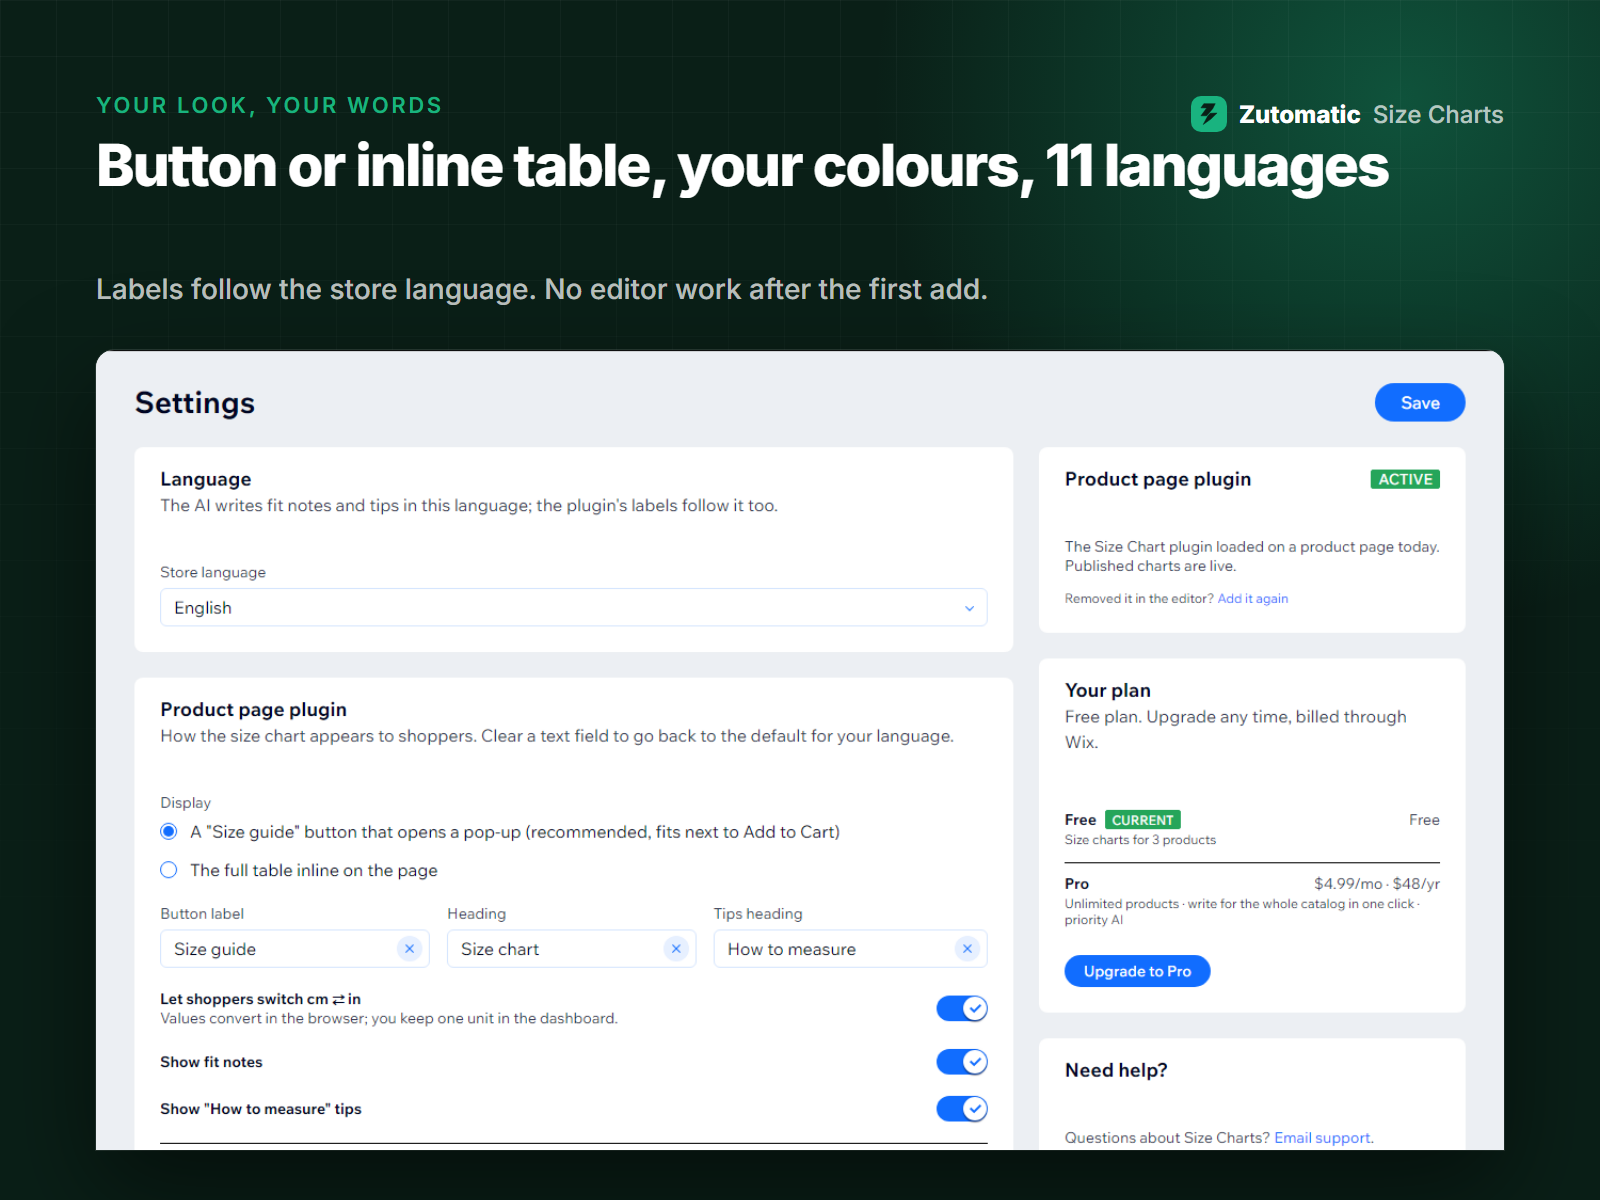The image size is (1600, 1200).
Task: Toggle the cm to in unit switch
Action: pyautogui.click(x=962, y=1008)
